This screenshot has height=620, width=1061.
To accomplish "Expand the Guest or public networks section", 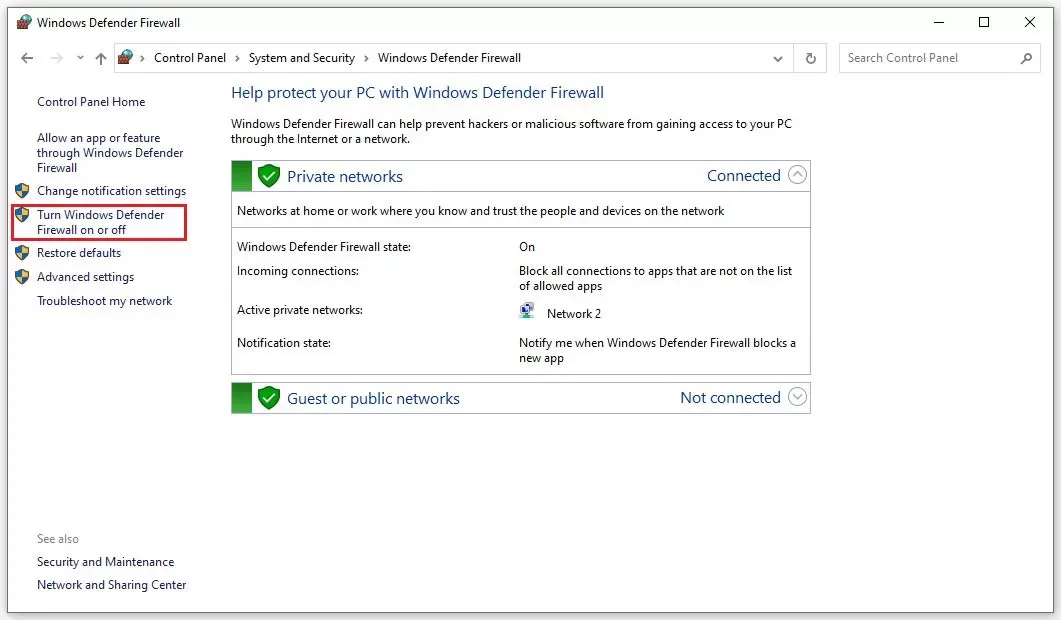I will [x=797, y=397].
